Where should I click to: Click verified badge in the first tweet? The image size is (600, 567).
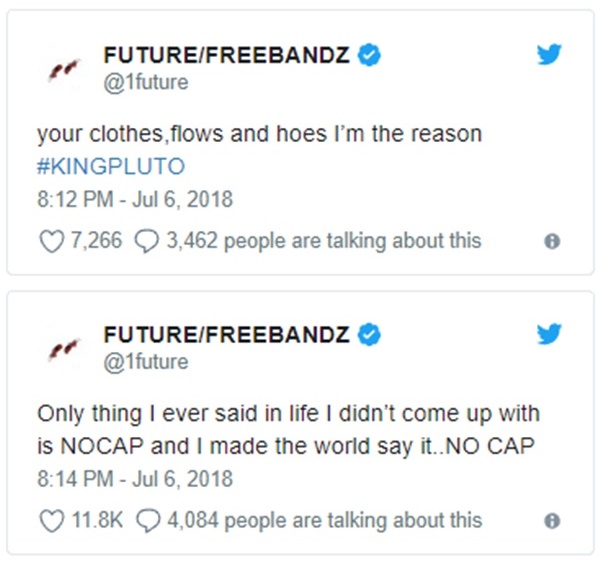point(369,56)
